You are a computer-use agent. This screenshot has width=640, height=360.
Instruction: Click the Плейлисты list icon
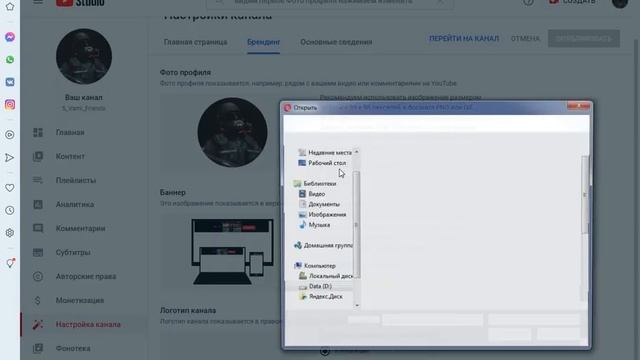click(x=38, y=180)
